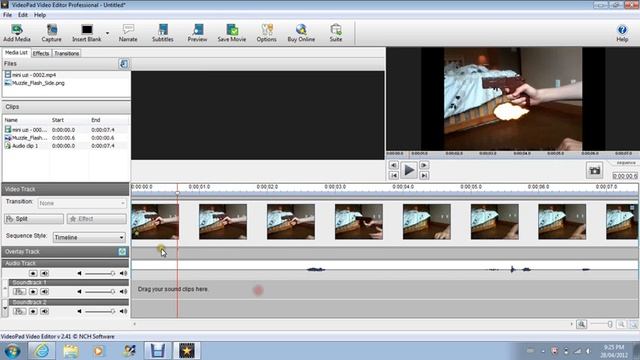Toggle Audio Track mute button

tap(44, 273)
